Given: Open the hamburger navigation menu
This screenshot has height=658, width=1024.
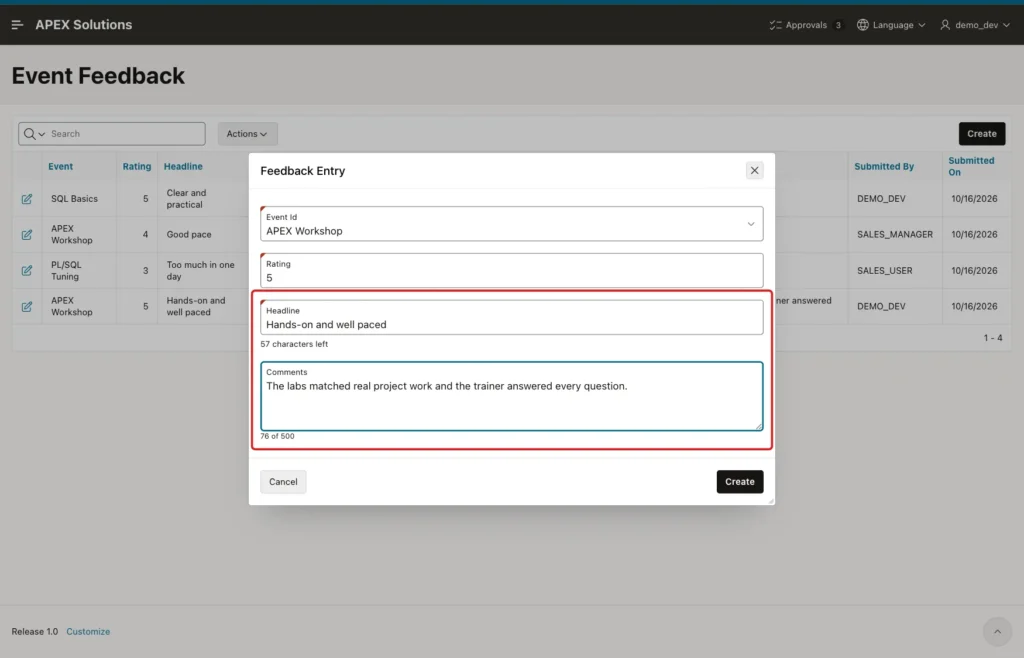Looking at the screenshot, I should tap(18, 25).
